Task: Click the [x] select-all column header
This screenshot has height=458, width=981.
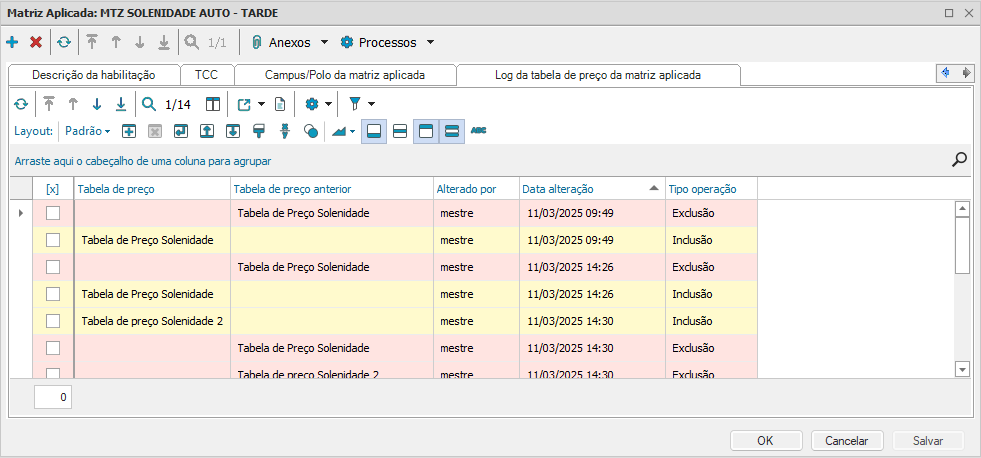Action: pyautogui.click(x=53, y=188)
